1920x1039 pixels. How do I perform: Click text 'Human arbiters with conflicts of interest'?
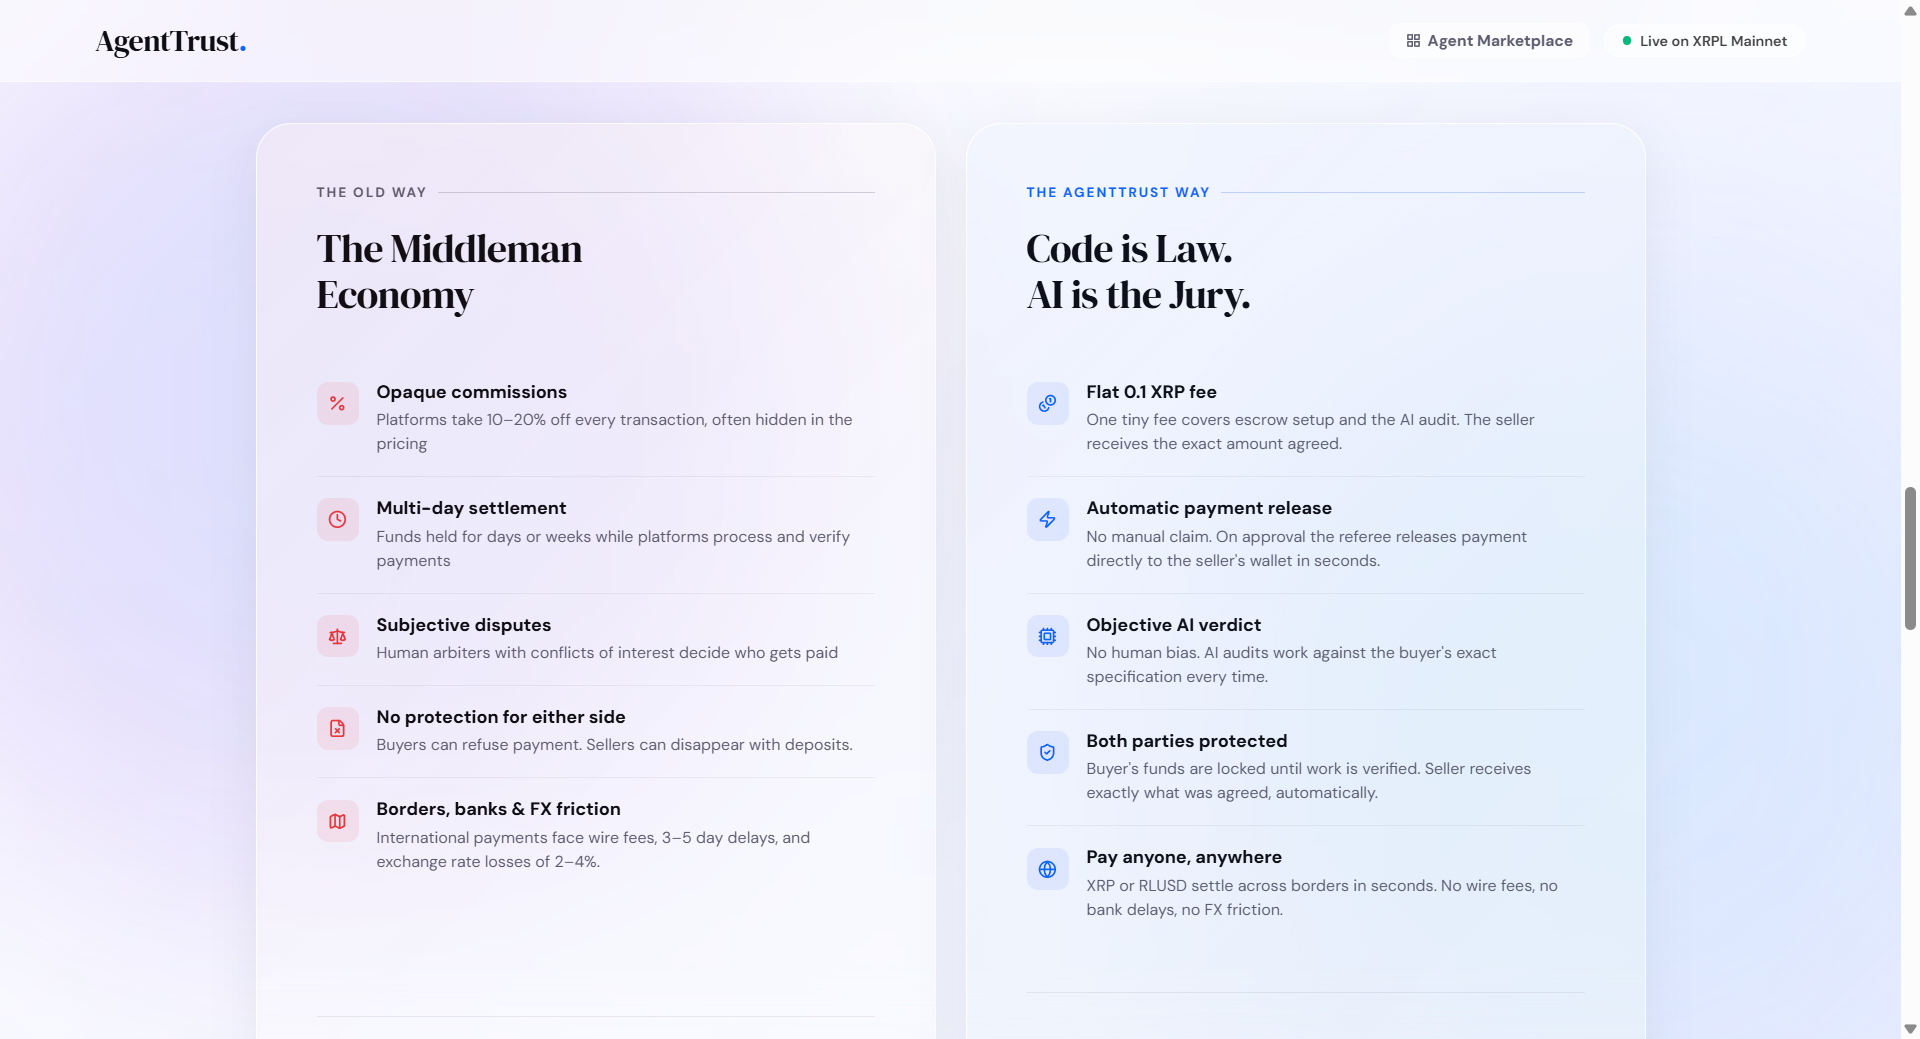pyautogui.click(x=525, y=653)
